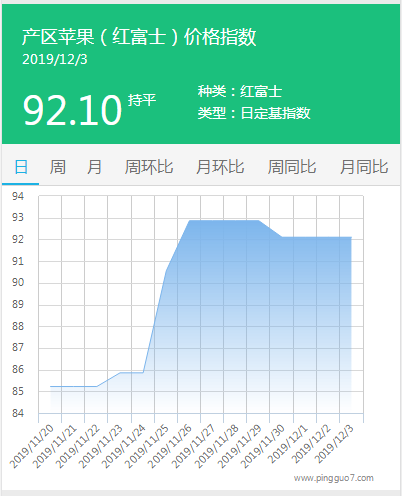
Task: Click the www.pingguo7.com link
Action: 333,478
